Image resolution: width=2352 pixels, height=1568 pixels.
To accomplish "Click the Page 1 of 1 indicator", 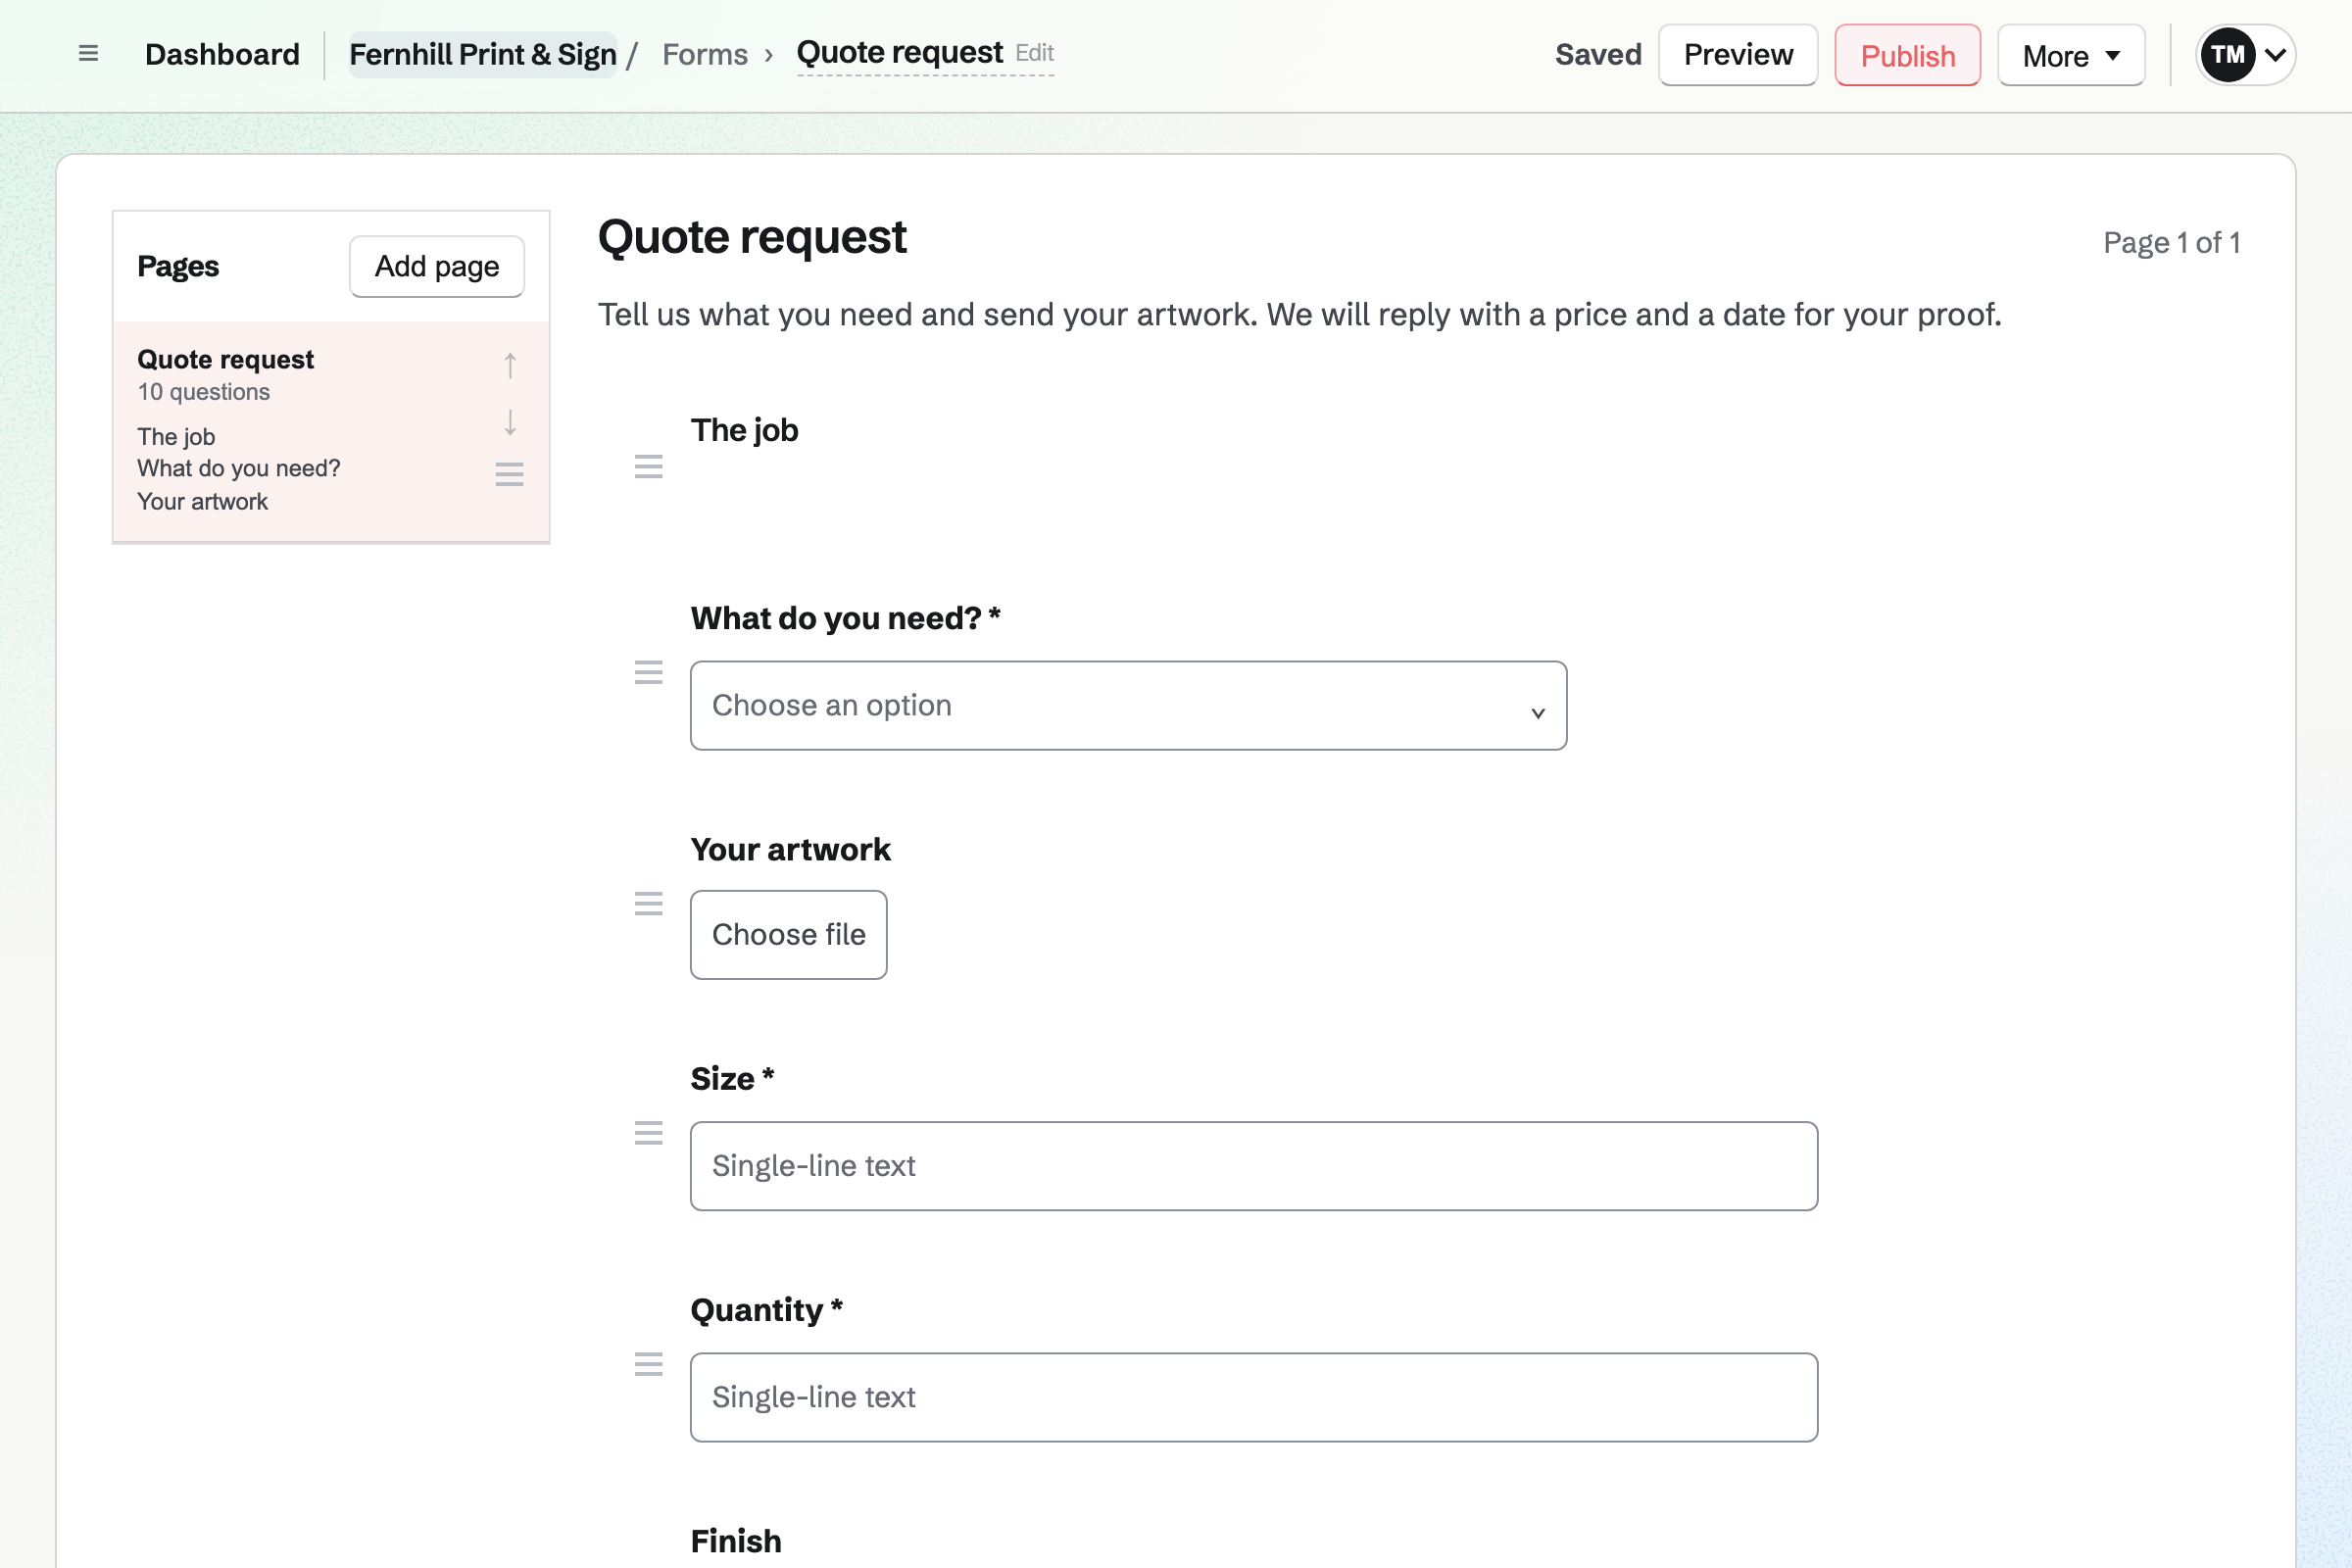I will pos(2171,243).
